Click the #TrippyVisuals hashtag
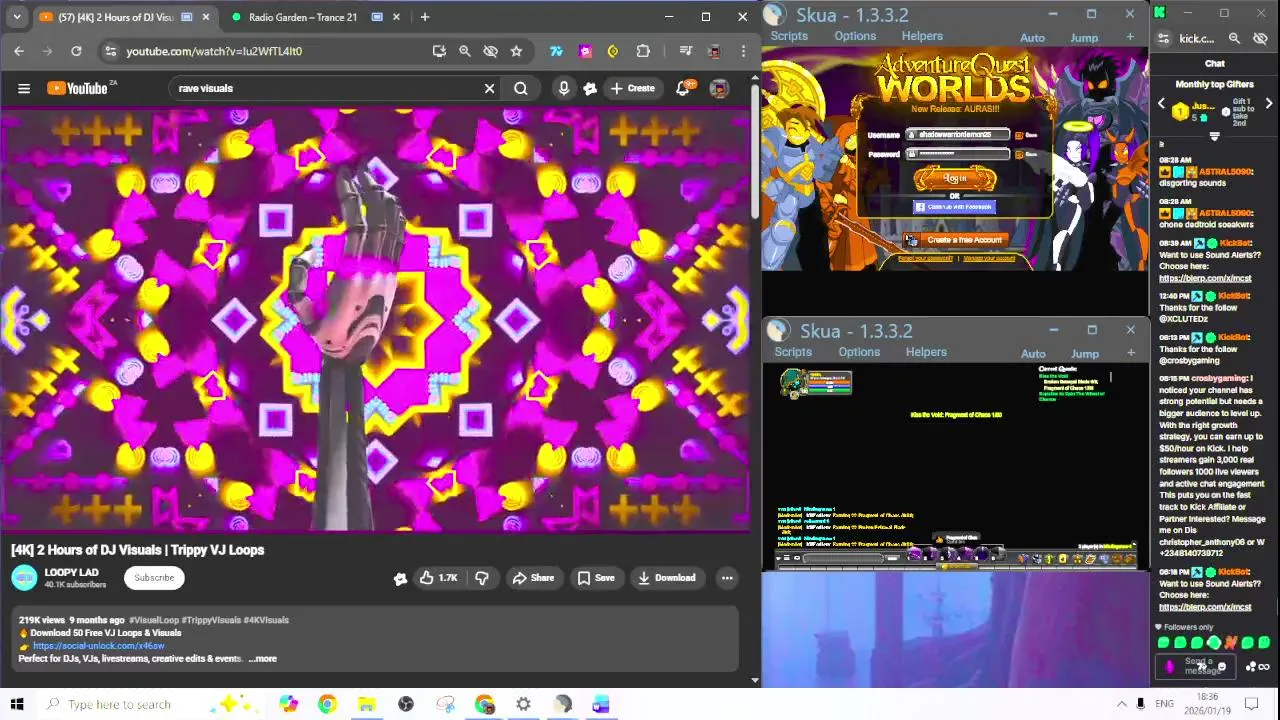 [x=212, y=620]
